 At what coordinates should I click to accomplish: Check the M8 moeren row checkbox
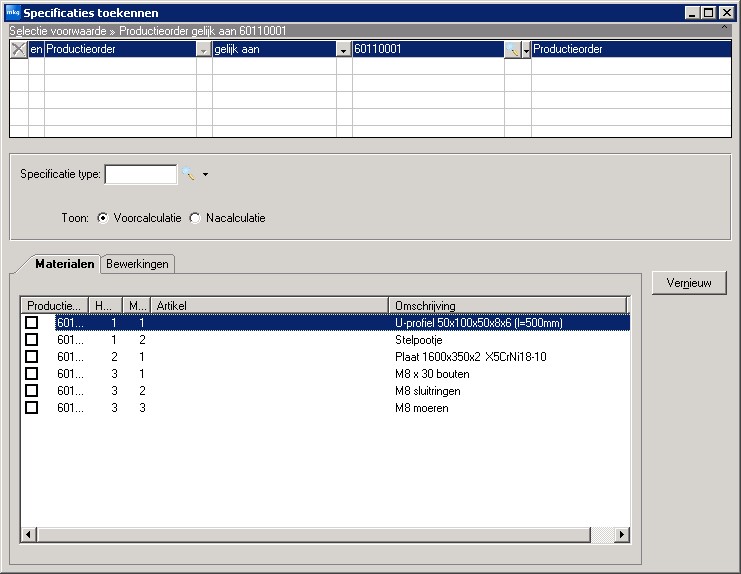pos(32,408)
